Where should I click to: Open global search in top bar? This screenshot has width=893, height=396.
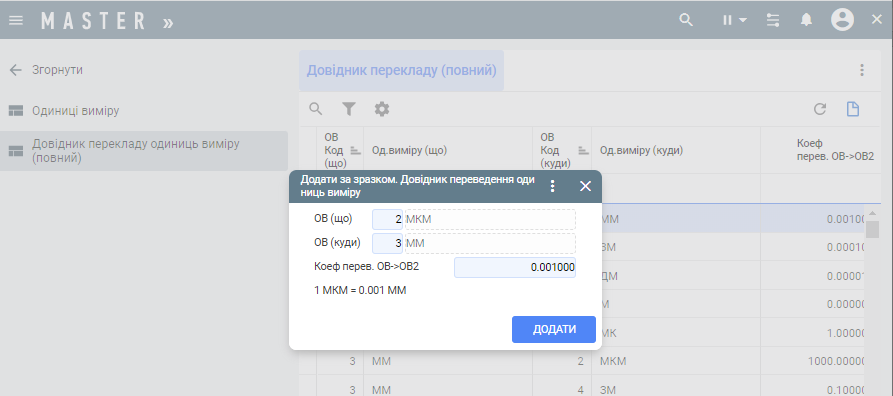coord(686,20)
